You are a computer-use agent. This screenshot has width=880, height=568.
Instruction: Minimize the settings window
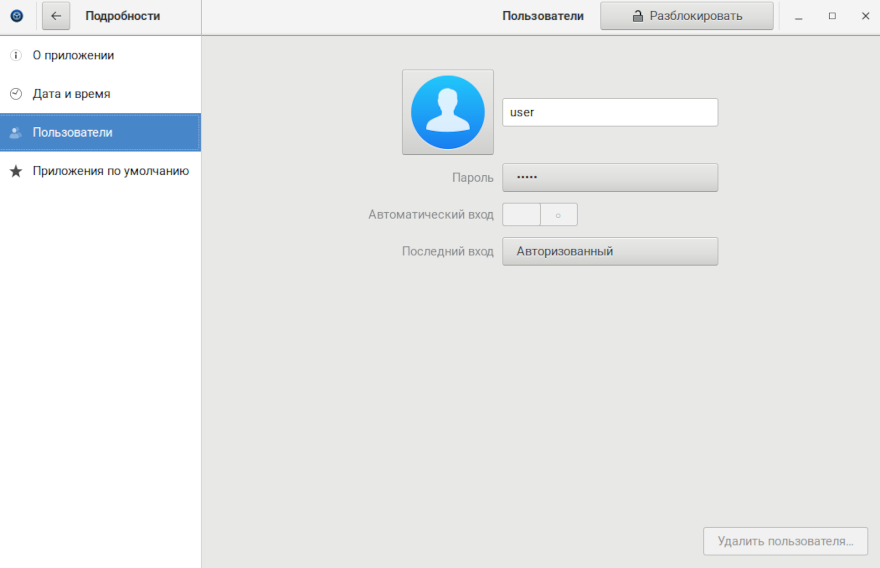799,16
